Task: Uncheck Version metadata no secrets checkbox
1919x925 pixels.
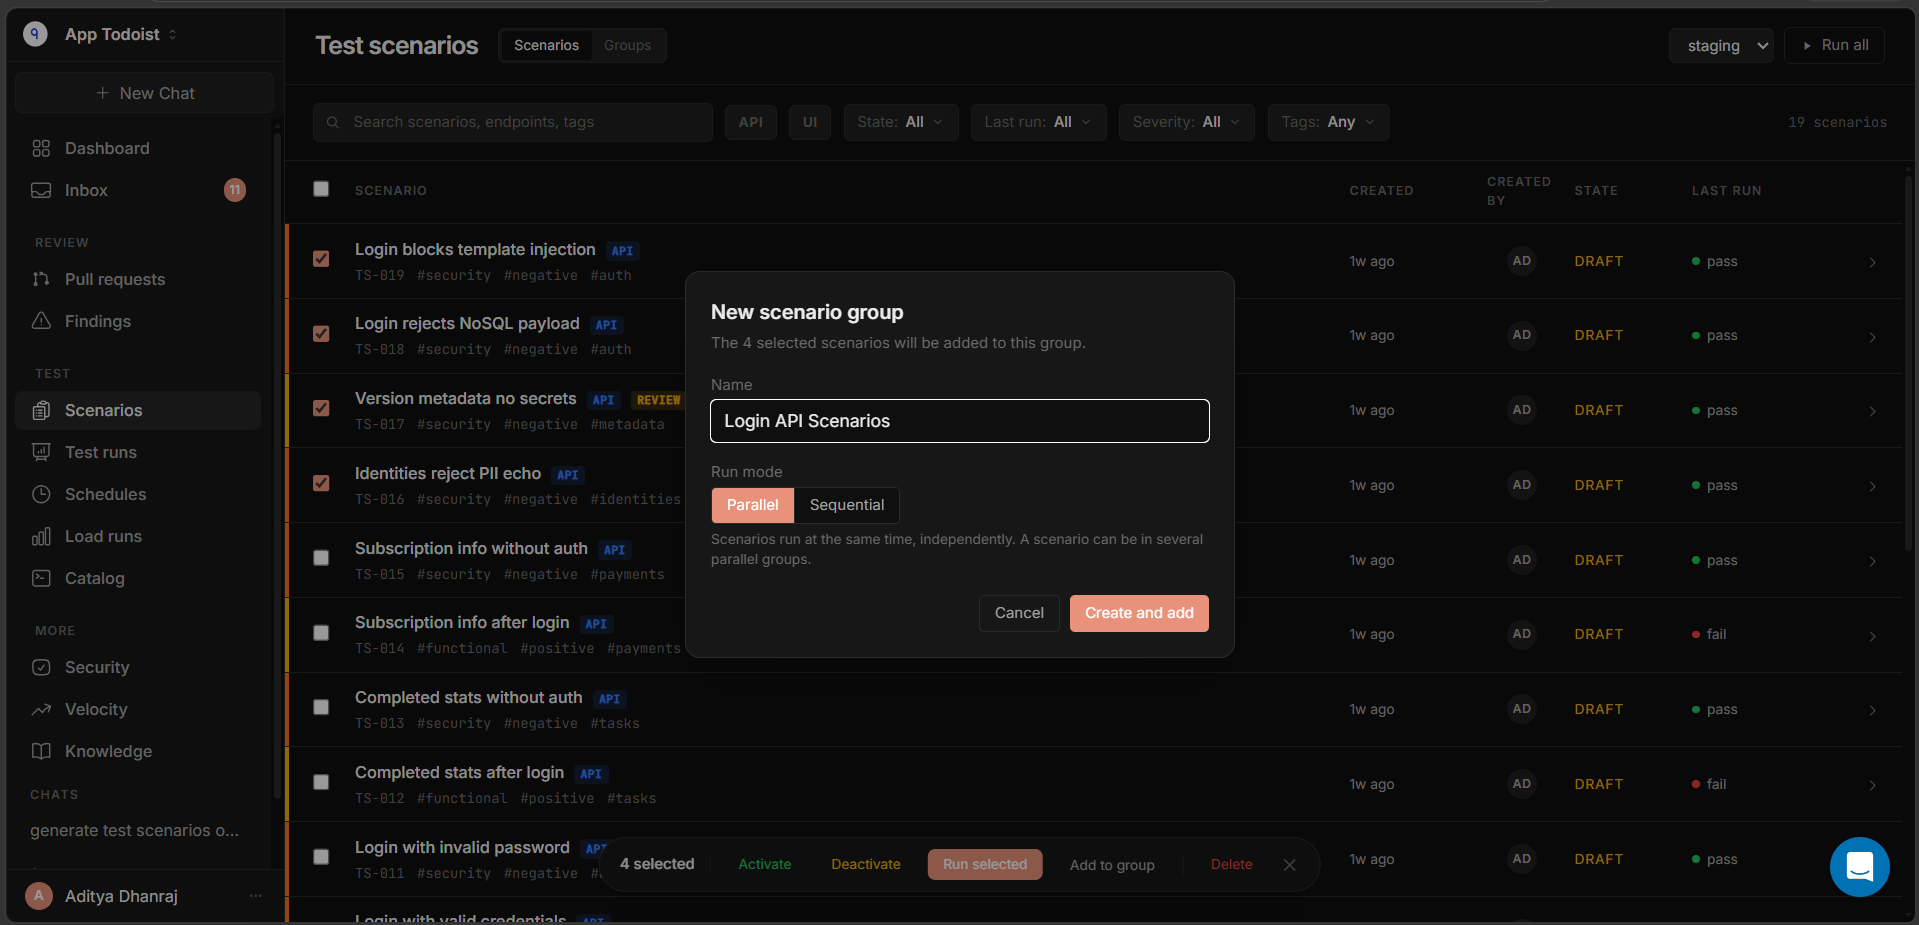Action: pyautogui.click(x=321, y=408)
